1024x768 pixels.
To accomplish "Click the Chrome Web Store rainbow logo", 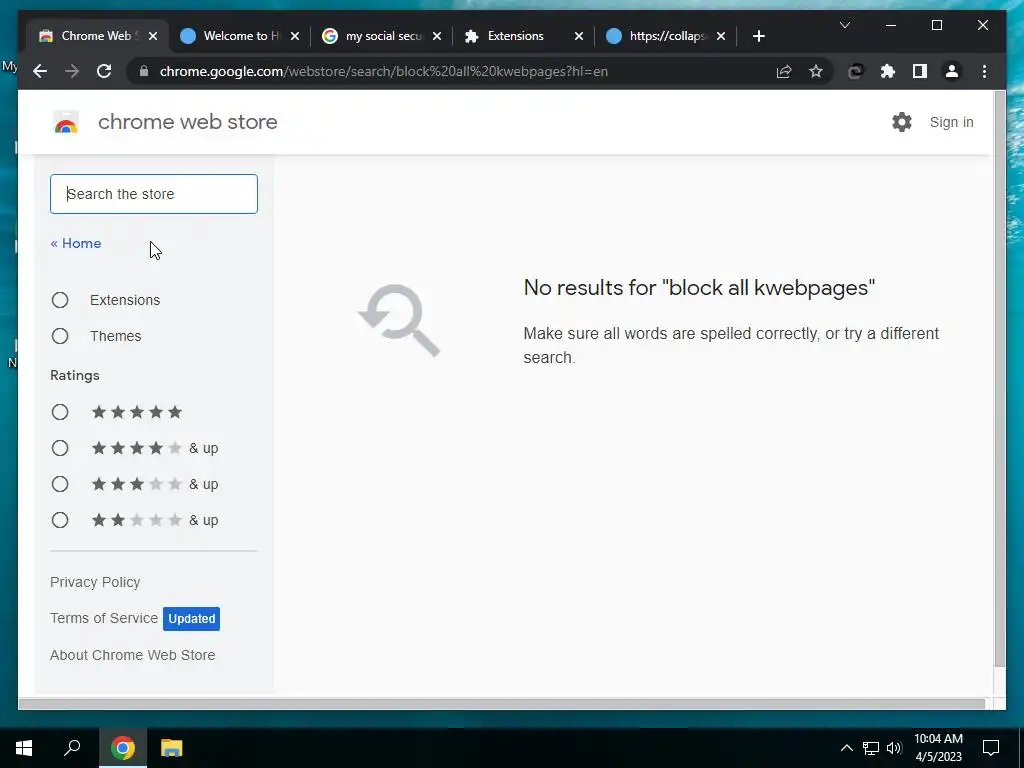I will point(66,122).
